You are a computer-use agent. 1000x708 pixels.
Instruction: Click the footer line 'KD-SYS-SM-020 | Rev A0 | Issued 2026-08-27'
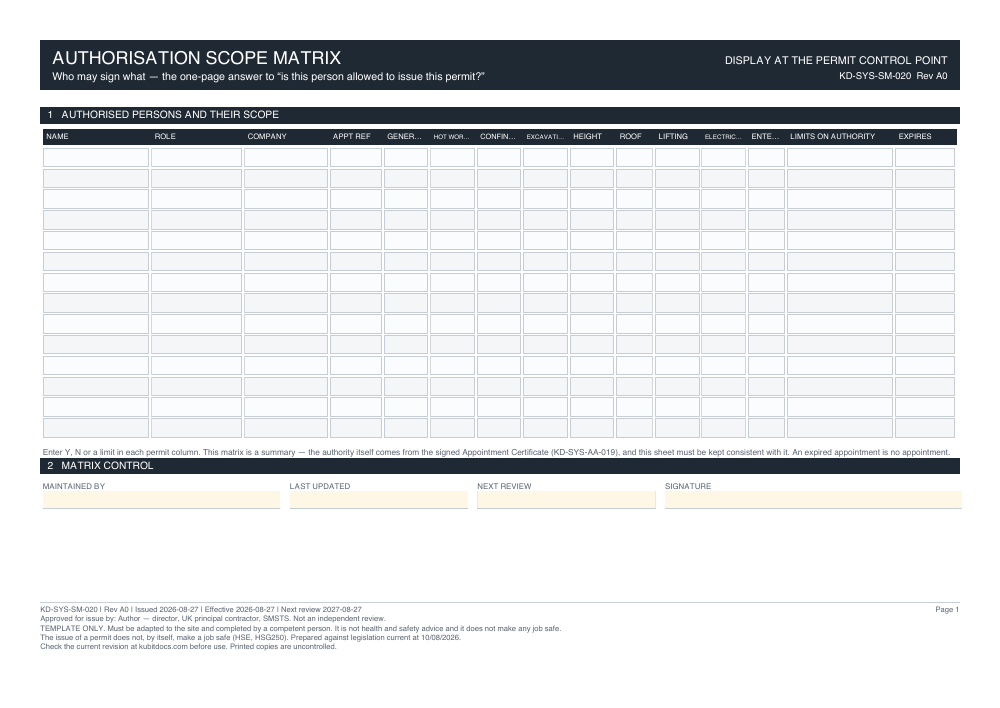pyautogui.click(x=201, y=610)
